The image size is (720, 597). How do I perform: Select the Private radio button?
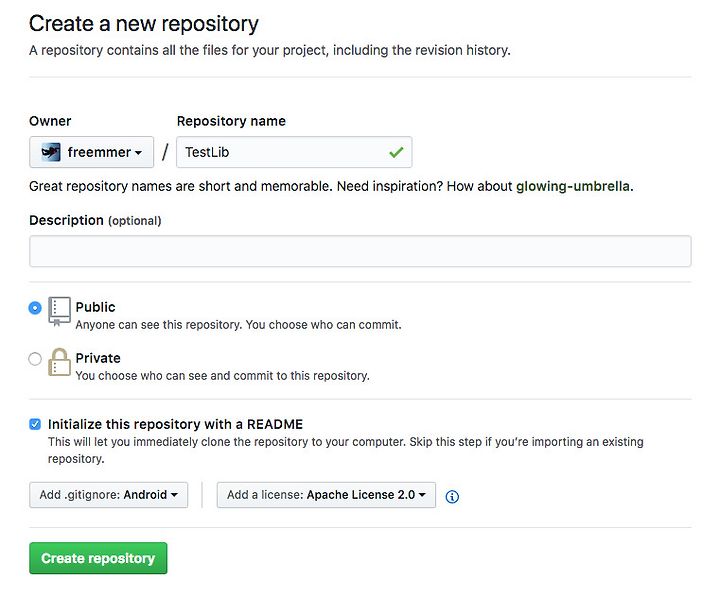(x=35, y=358)
